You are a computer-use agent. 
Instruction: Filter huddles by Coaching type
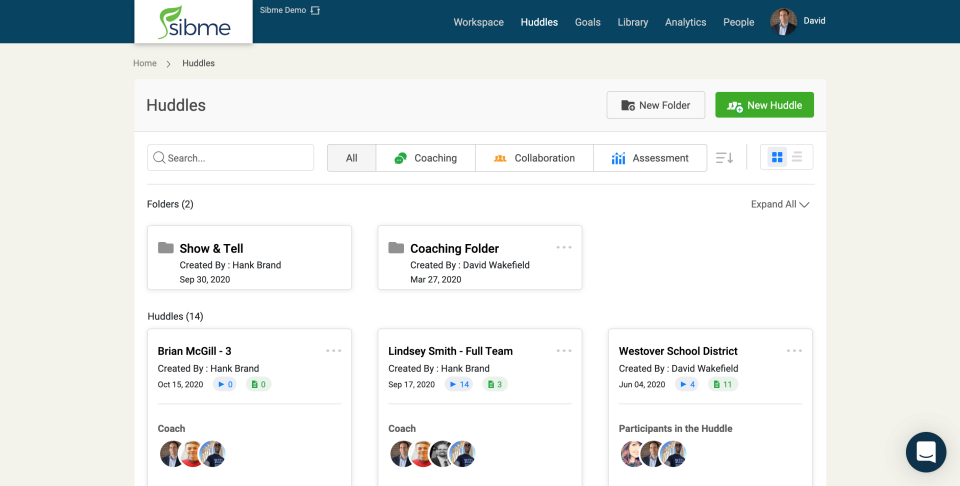click(425, 158)
